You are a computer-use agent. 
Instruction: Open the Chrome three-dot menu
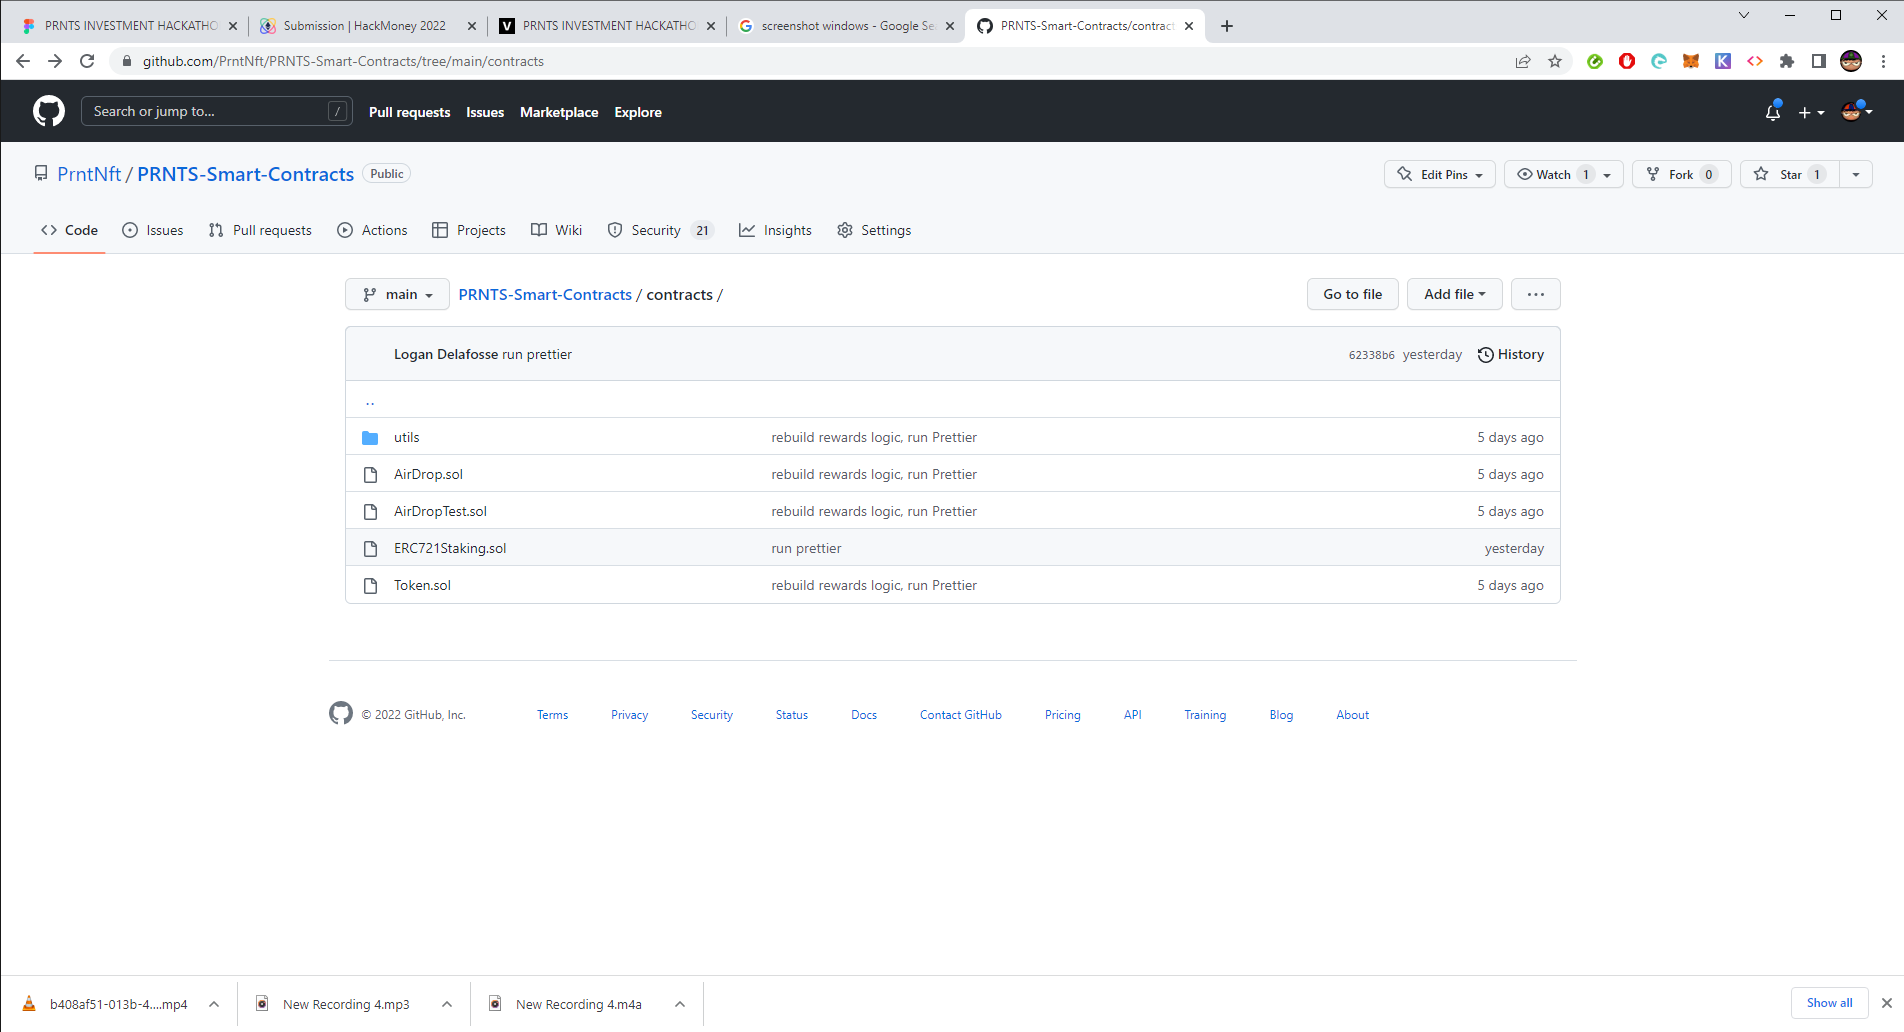(x=1883, y=61)
